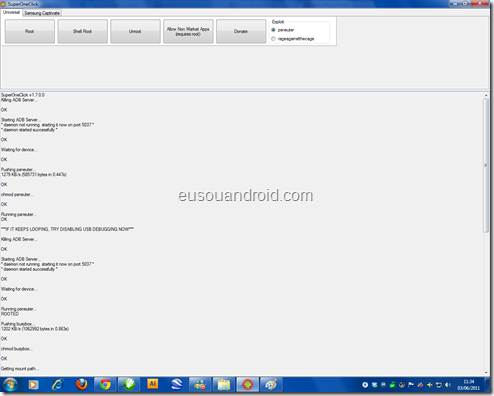Open Windows Live Messenger taskbar icon
The image size is (494, 396).
(x=200, y=385)
